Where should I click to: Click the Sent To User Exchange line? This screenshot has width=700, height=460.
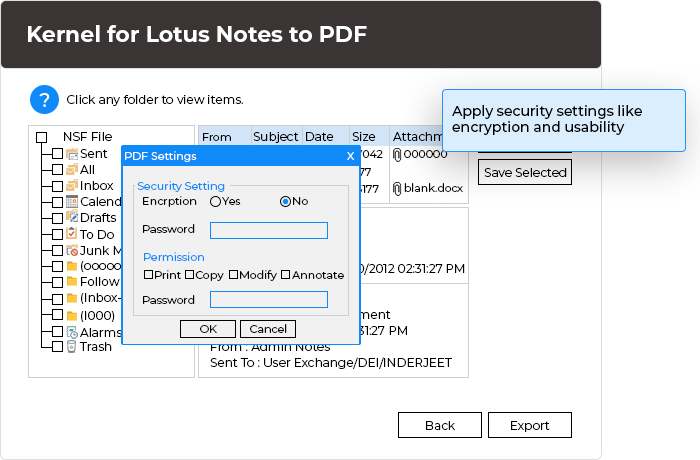(331, 363)
